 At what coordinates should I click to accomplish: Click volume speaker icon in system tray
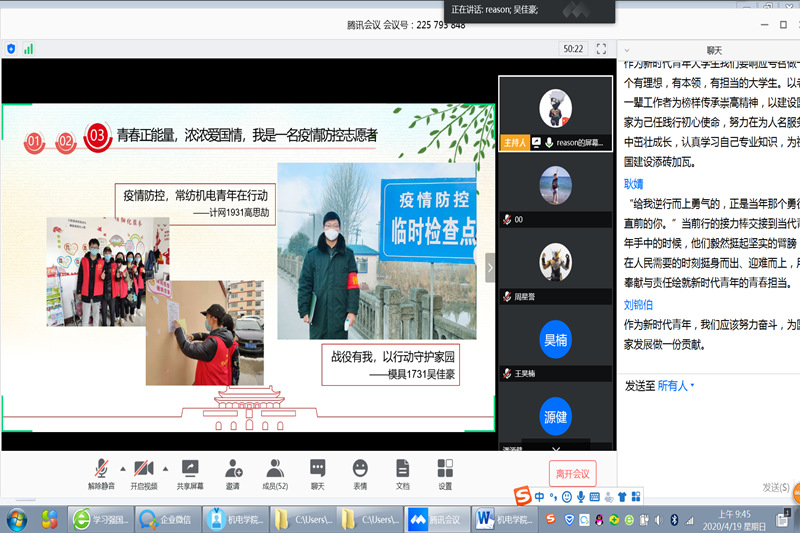pyautogui.click(x=659, y=520)
